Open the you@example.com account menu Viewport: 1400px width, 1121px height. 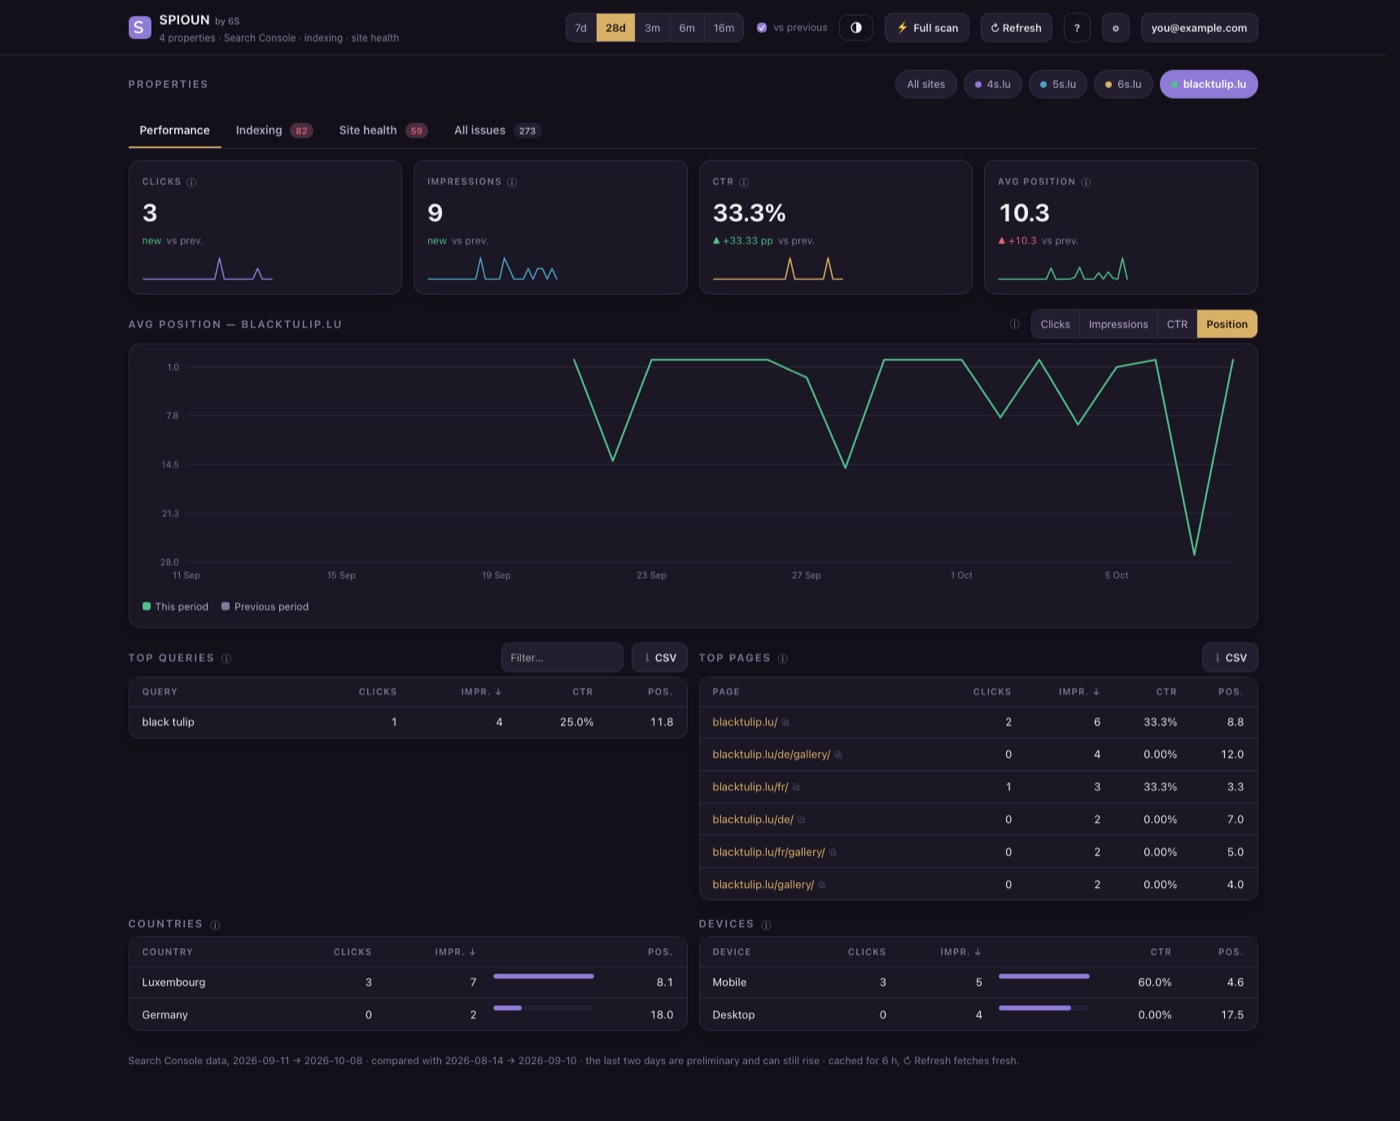click(1199, 28)
